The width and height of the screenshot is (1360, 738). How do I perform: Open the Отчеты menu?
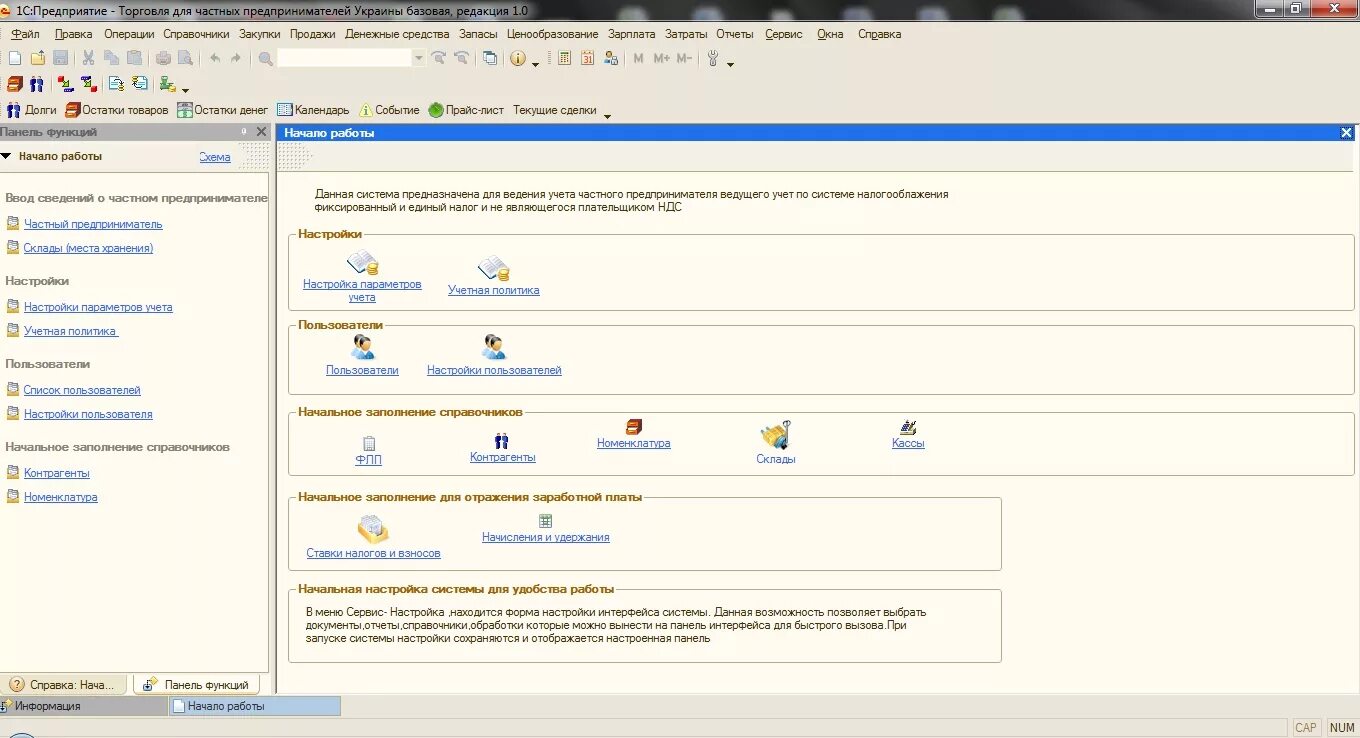point(734,34)
